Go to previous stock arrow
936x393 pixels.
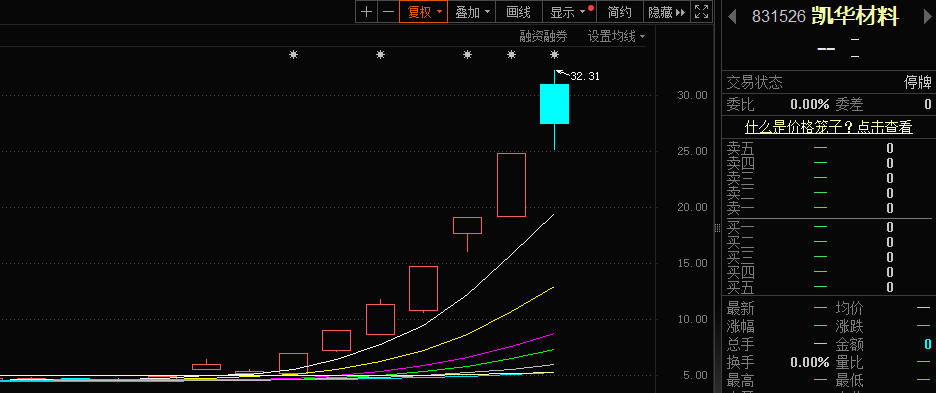click(732, 17)
